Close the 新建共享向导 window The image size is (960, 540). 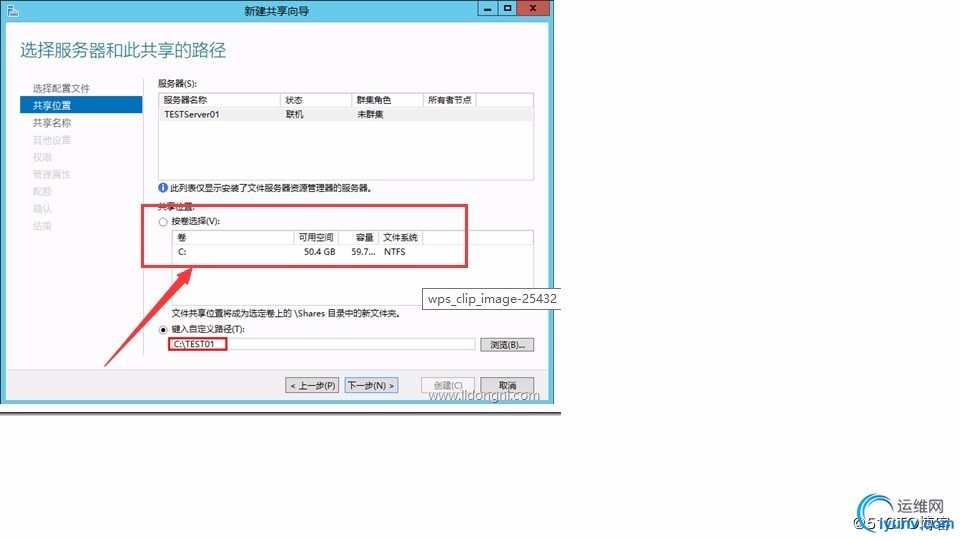(533, 9)
